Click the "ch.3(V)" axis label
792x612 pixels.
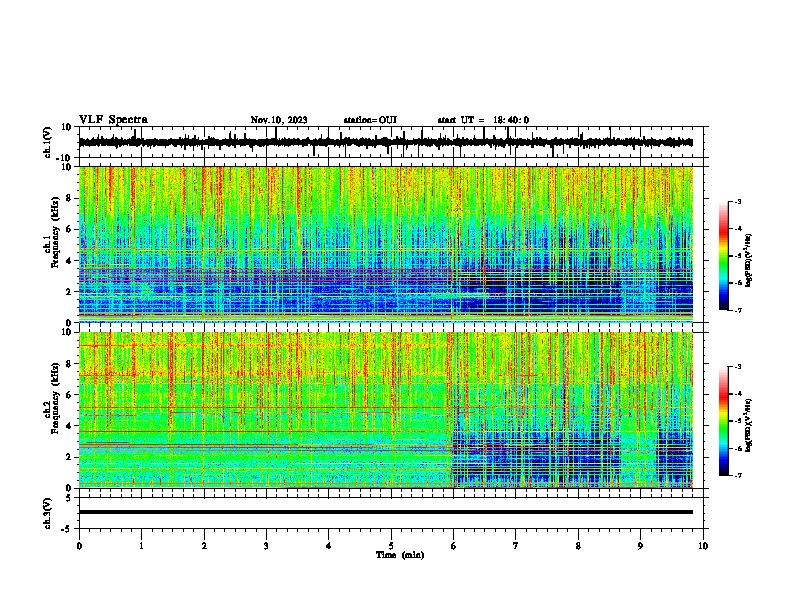[x=48, y=513]
